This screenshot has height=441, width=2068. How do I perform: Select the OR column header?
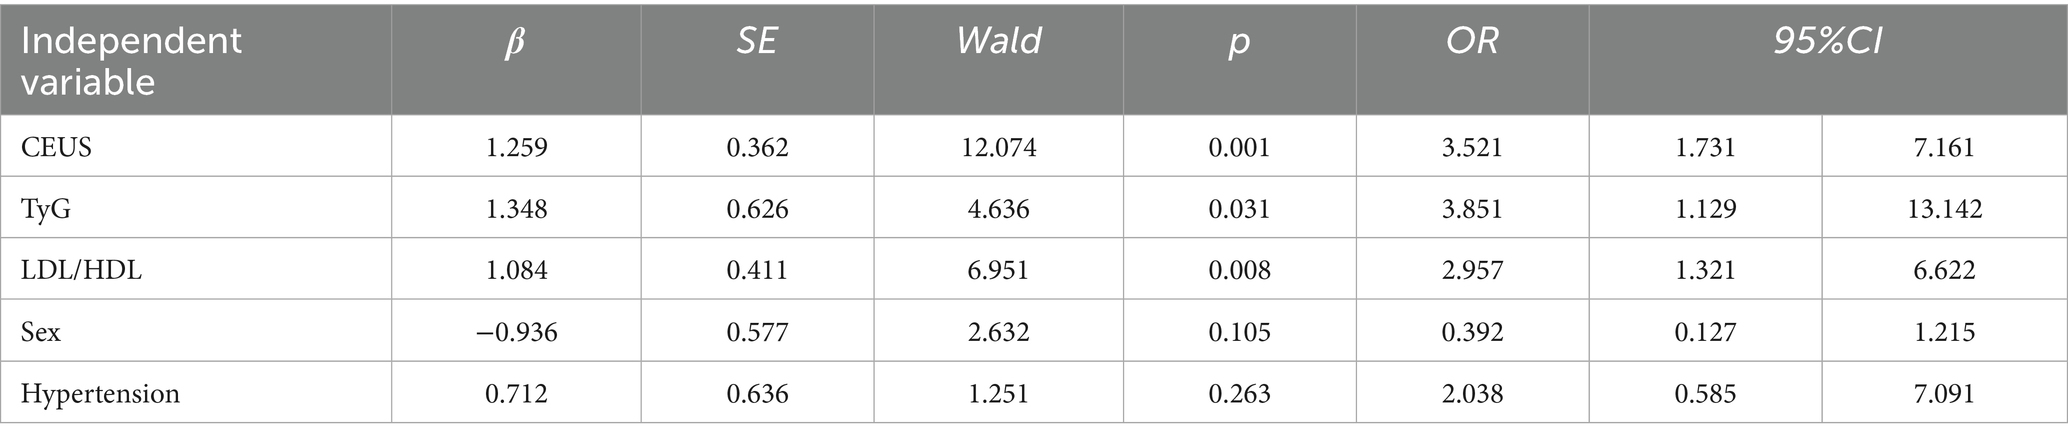click(1472, 42)
